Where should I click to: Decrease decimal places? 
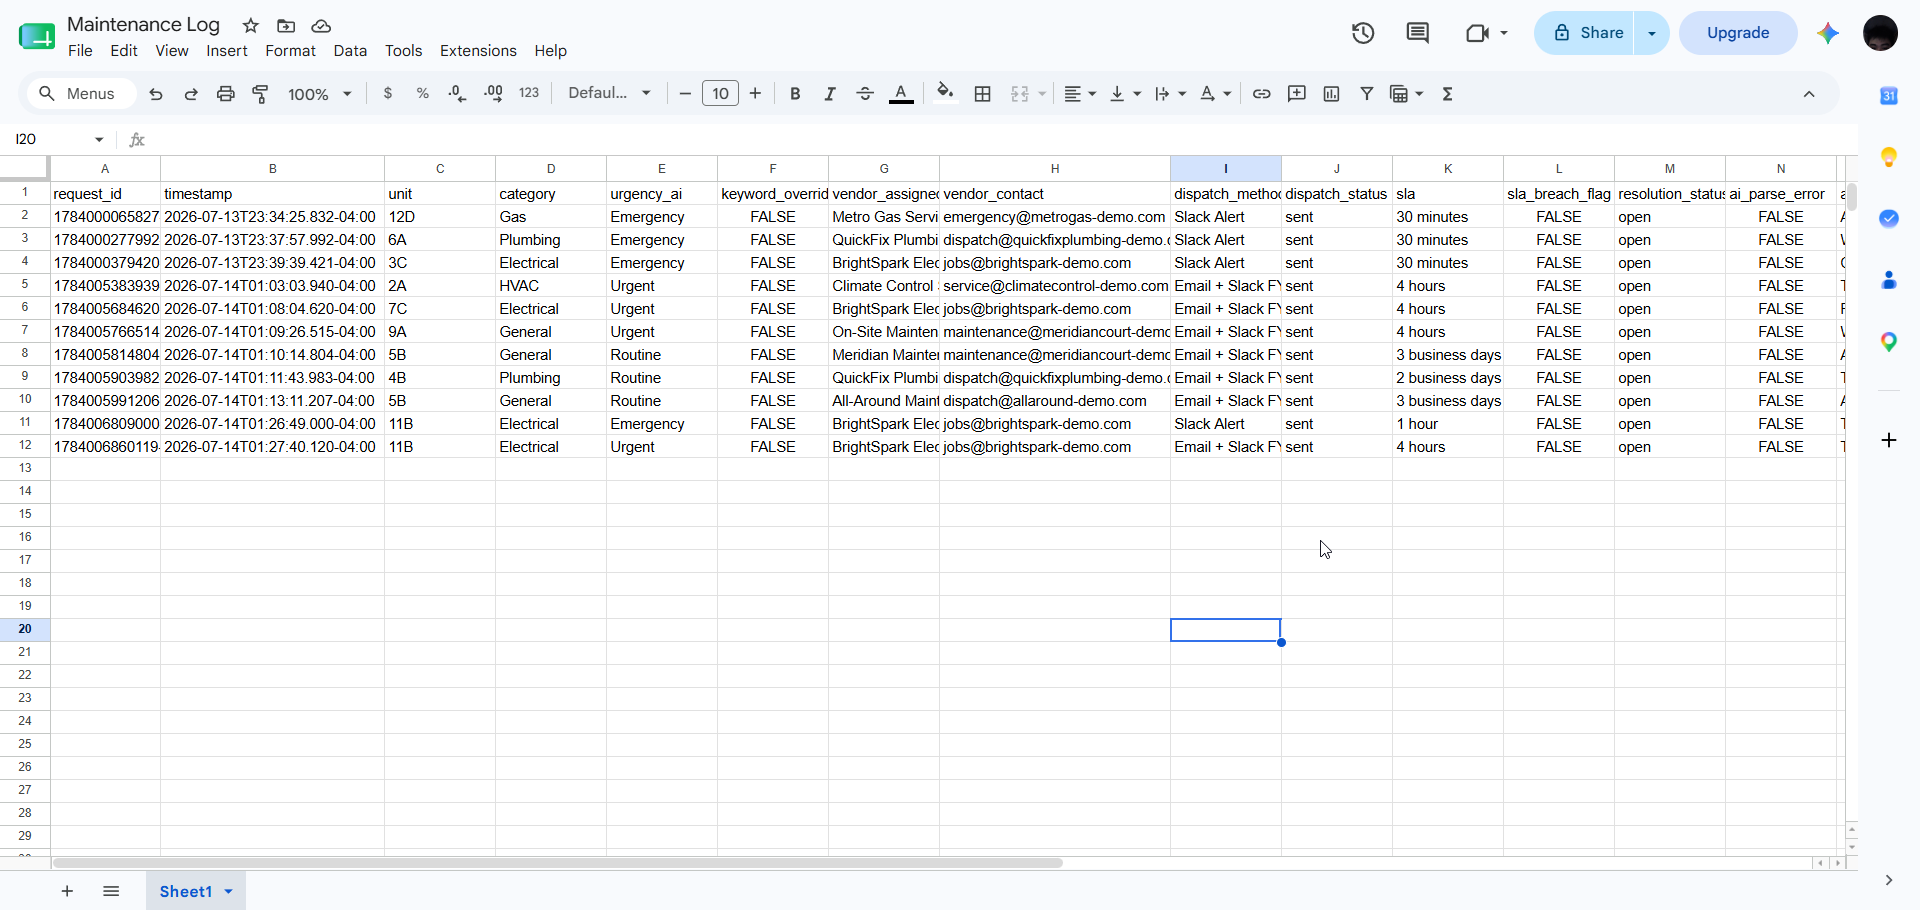click(x=458, y=94)
